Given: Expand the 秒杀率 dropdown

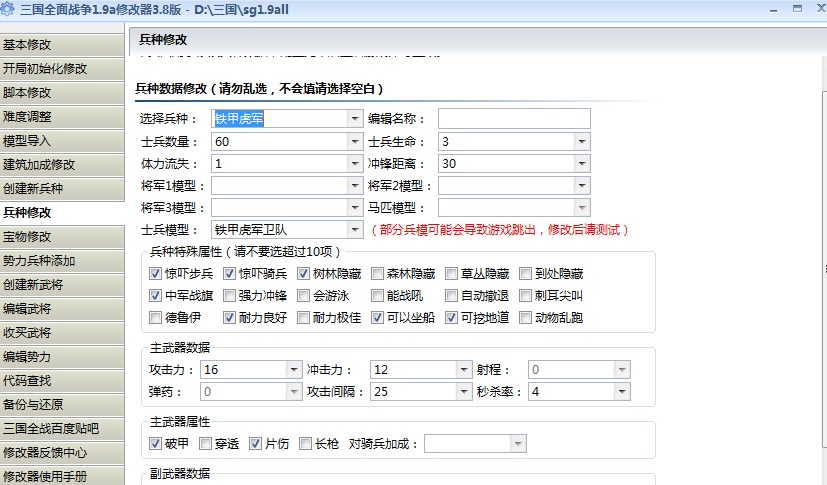Looking at the screenshot, I should point(623,392).
